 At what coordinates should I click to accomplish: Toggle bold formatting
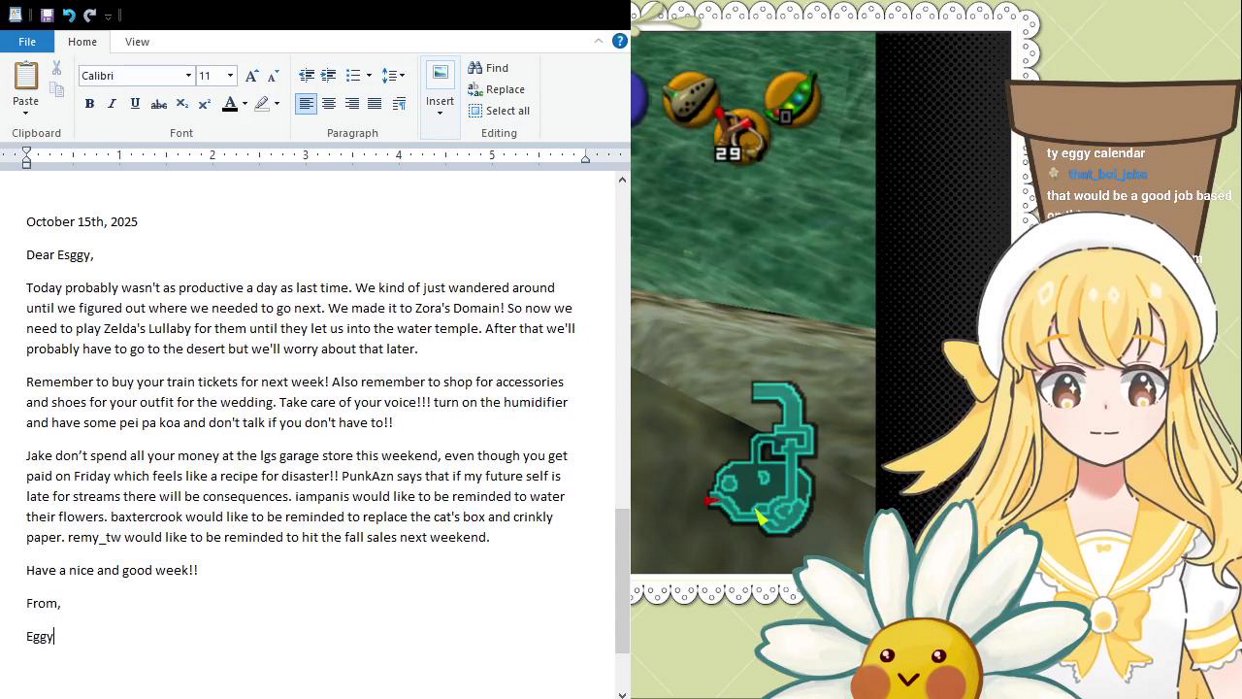[x=89, y=104]
